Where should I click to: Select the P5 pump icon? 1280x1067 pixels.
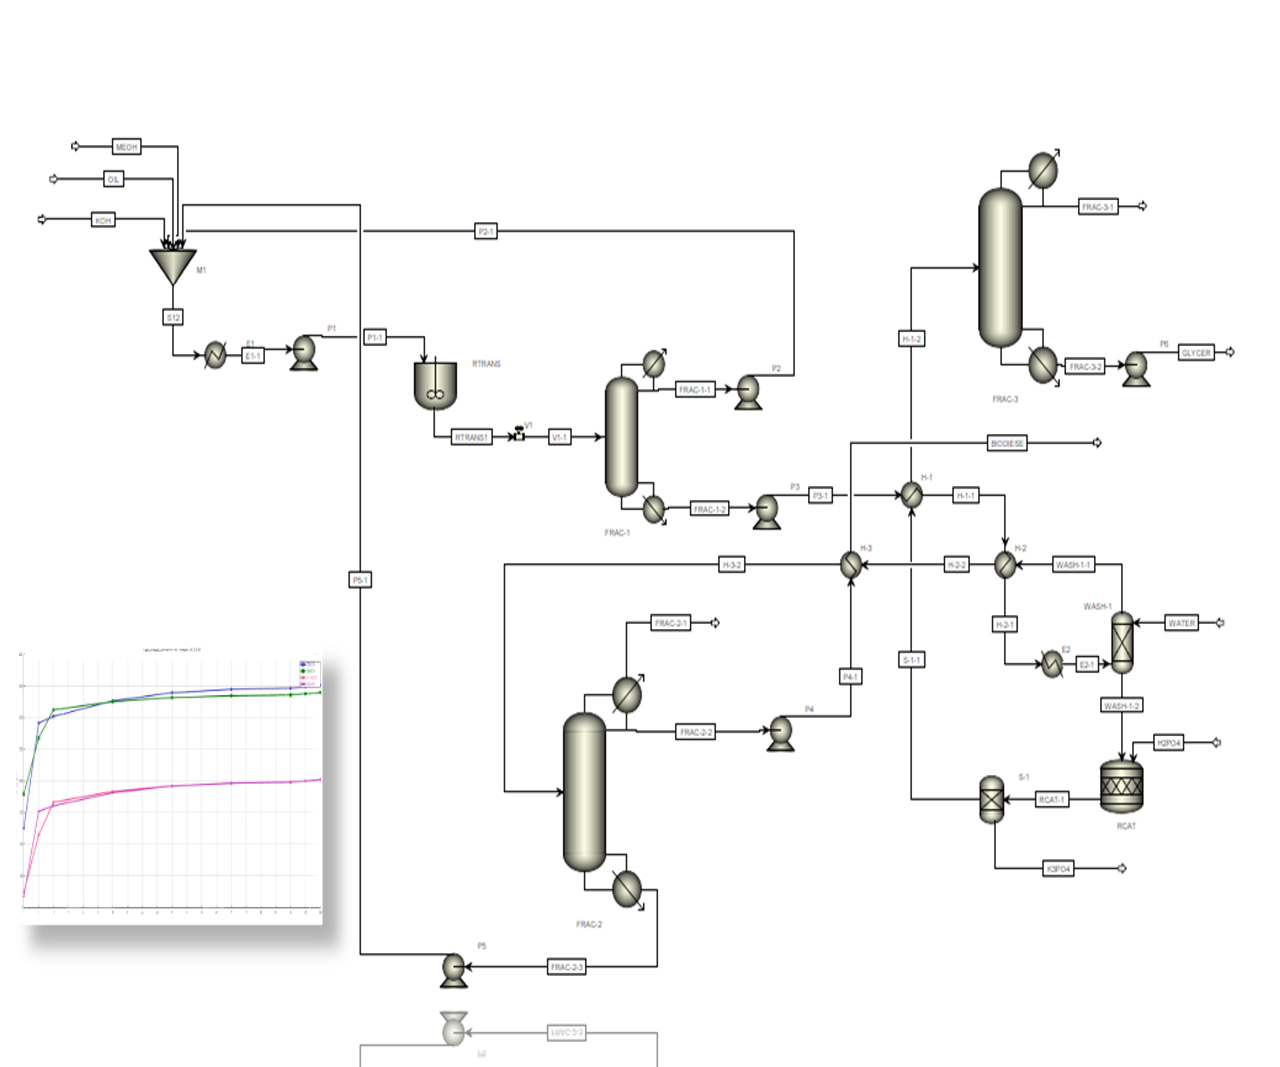click(x=453, y=969)
